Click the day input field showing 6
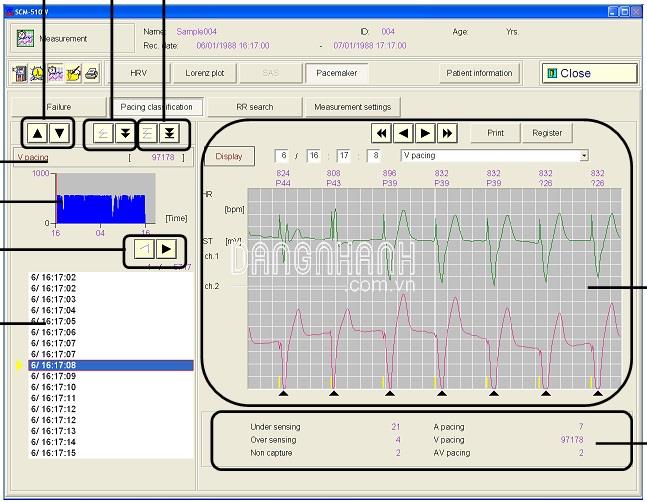The width and height of the screenshot is (647, 502). click(283, 156)
